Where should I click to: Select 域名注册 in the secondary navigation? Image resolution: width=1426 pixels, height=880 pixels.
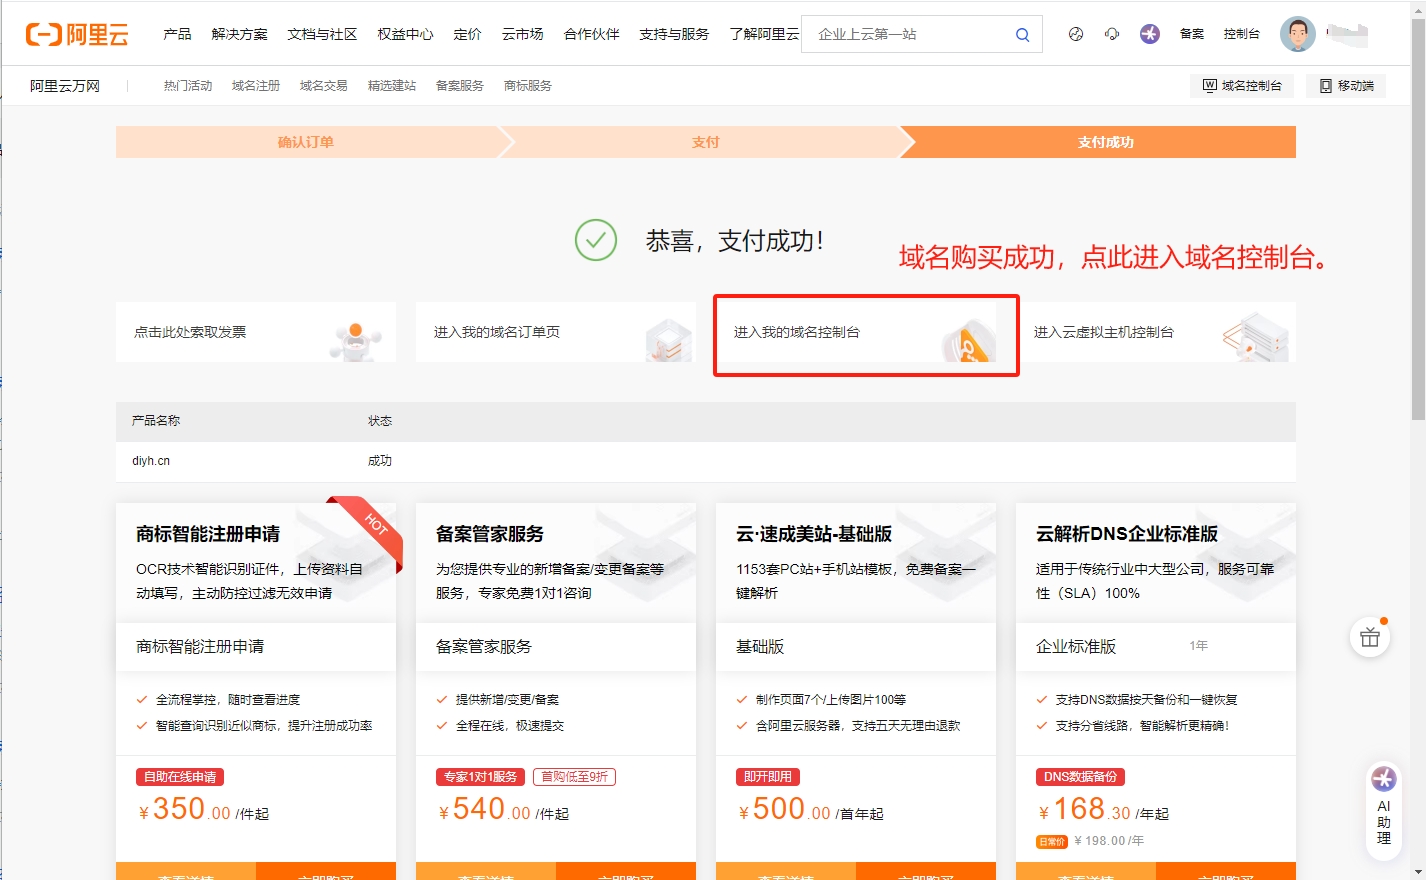pyautogui.click(x=256, y=85)
